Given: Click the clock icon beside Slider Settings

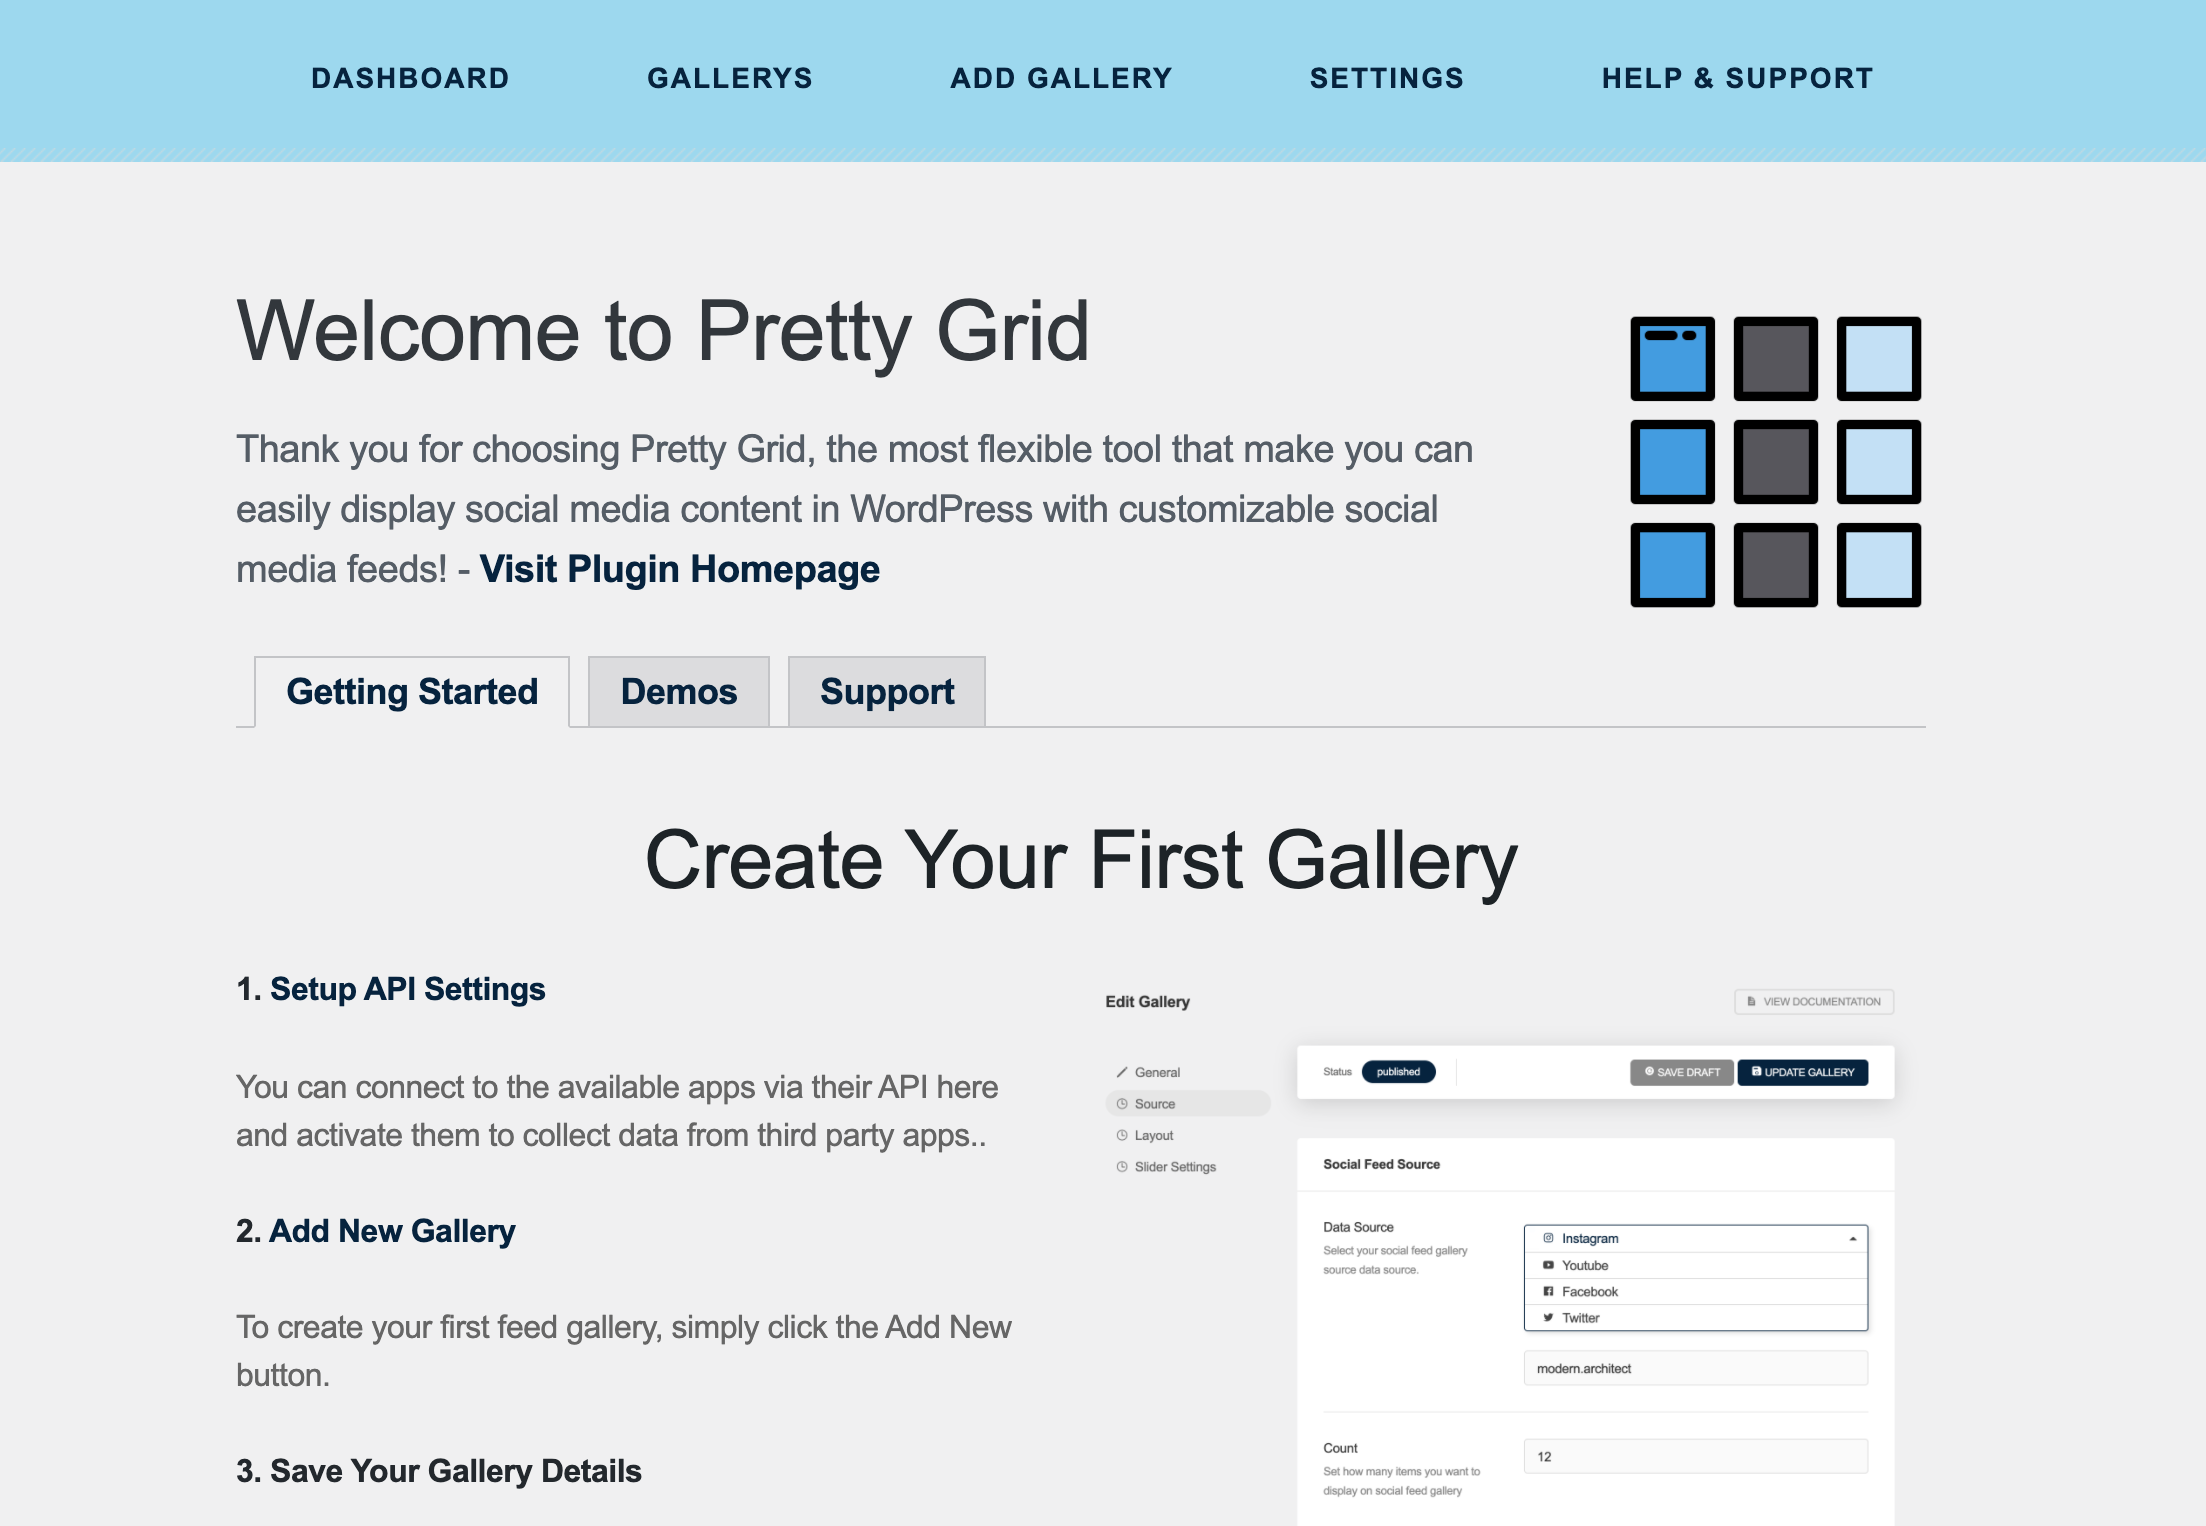Looking at the screenshot, I should [1122, 1167].
